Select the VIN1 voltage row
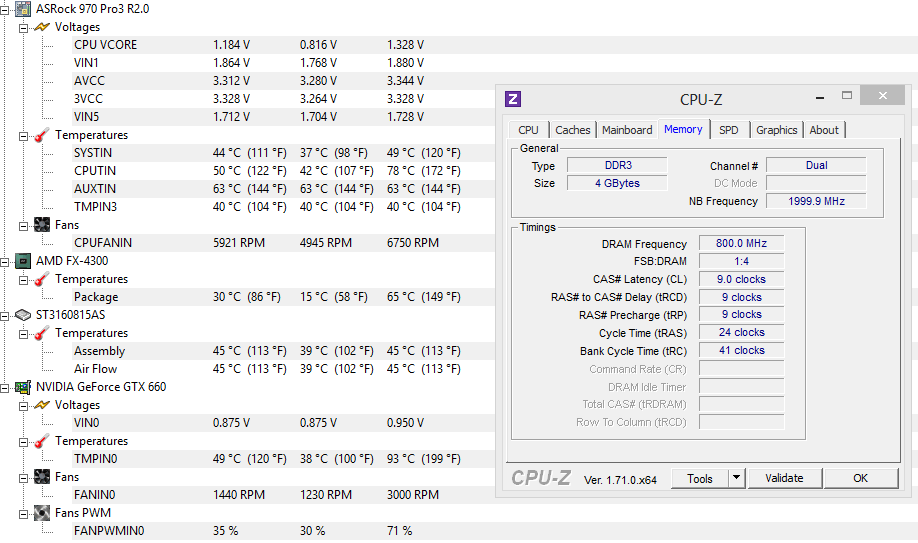The height and width of the screenshot is (543, 918). click(x=495, y=63)
